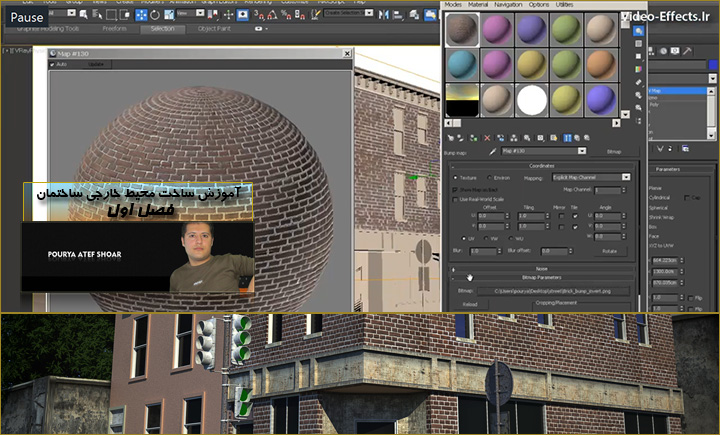Switch to the Object Paint tab

(x=216, y=29)
